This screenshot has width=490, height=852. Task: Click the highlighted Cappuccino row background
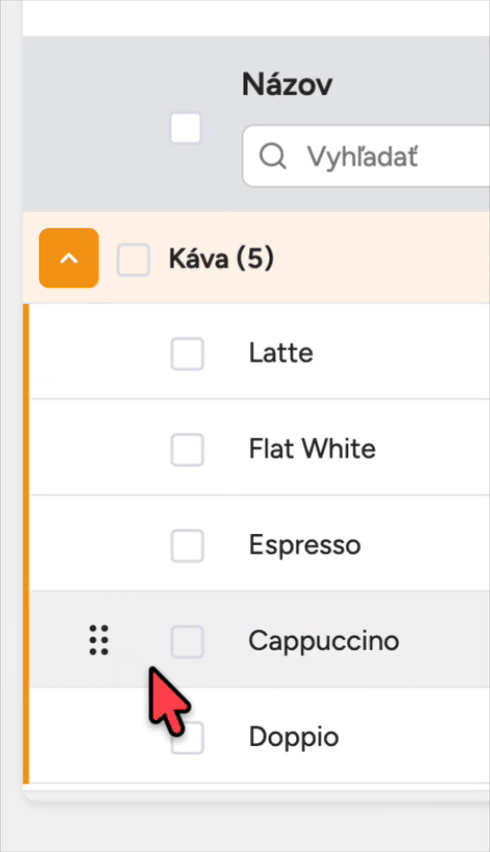260,639
